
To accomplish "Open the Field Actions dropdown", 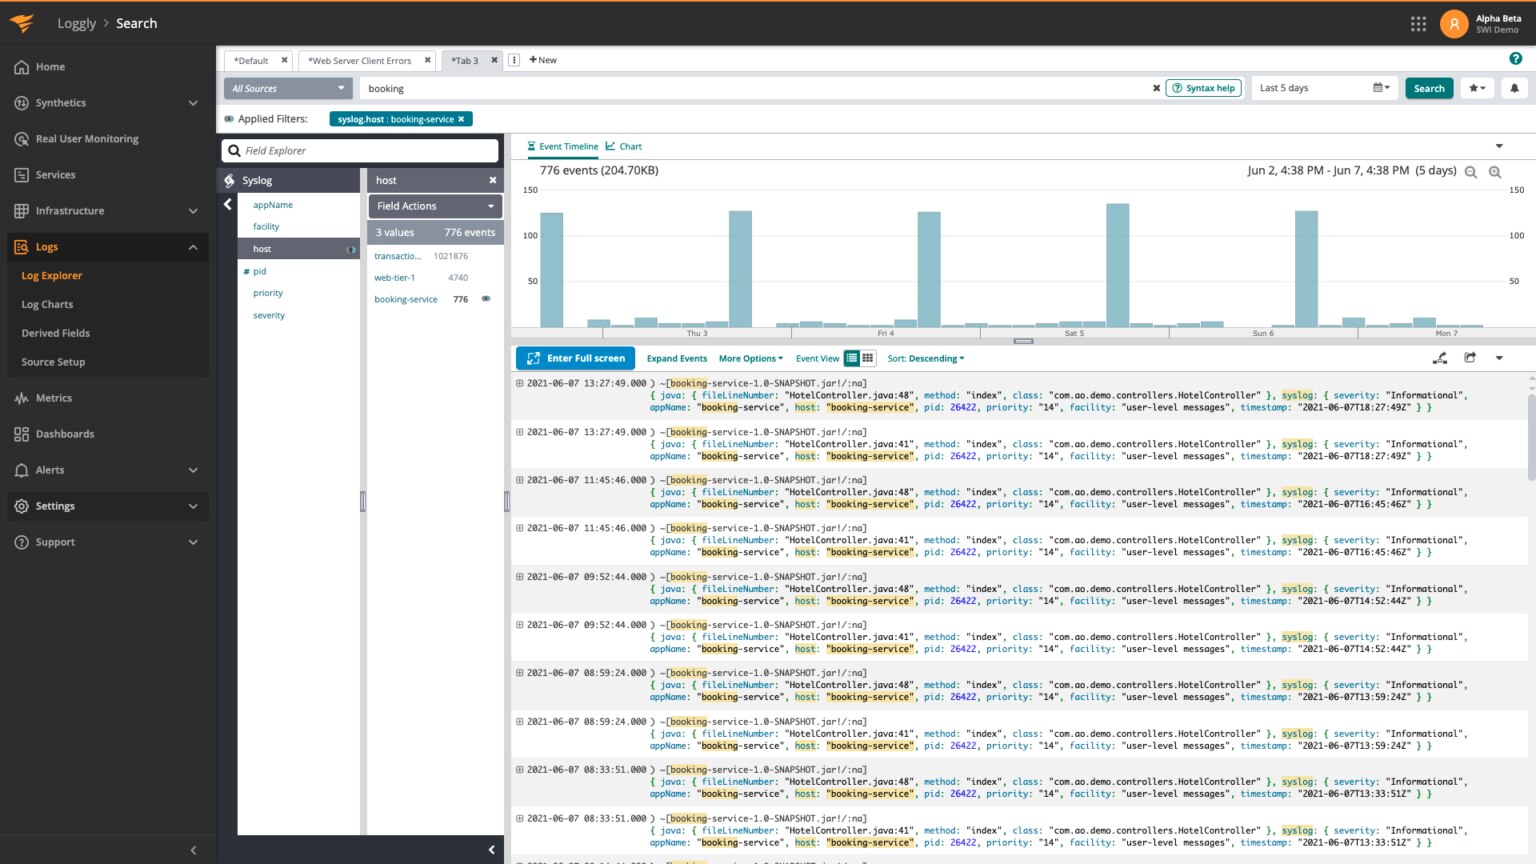I will point(434,206).
